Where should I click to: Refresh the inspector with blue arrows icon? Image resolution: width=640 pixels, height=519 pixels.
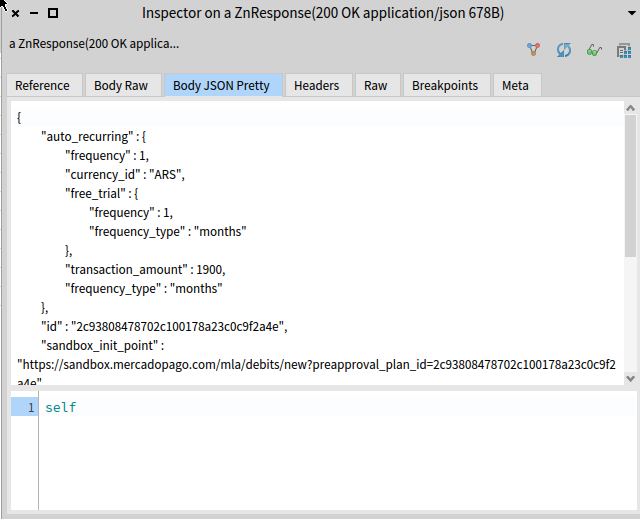[564, 50]
